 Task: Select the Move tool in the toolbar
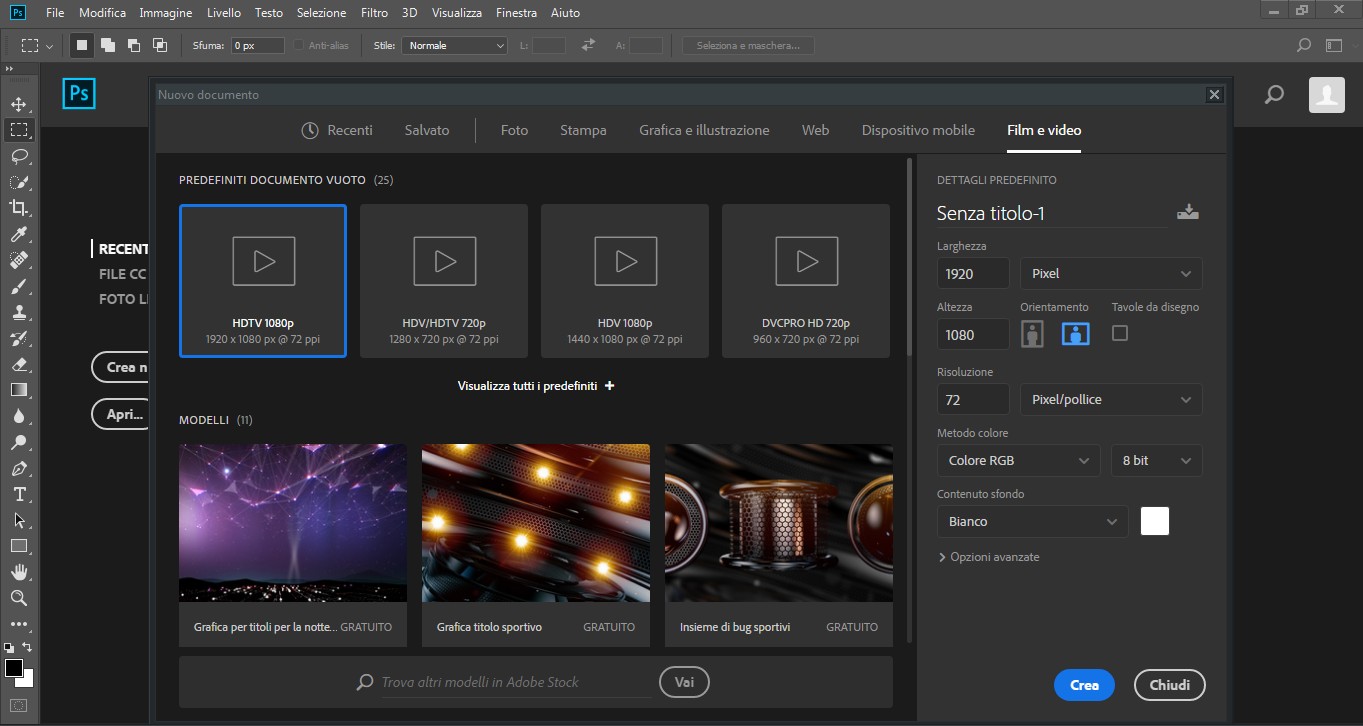point(19,104)
